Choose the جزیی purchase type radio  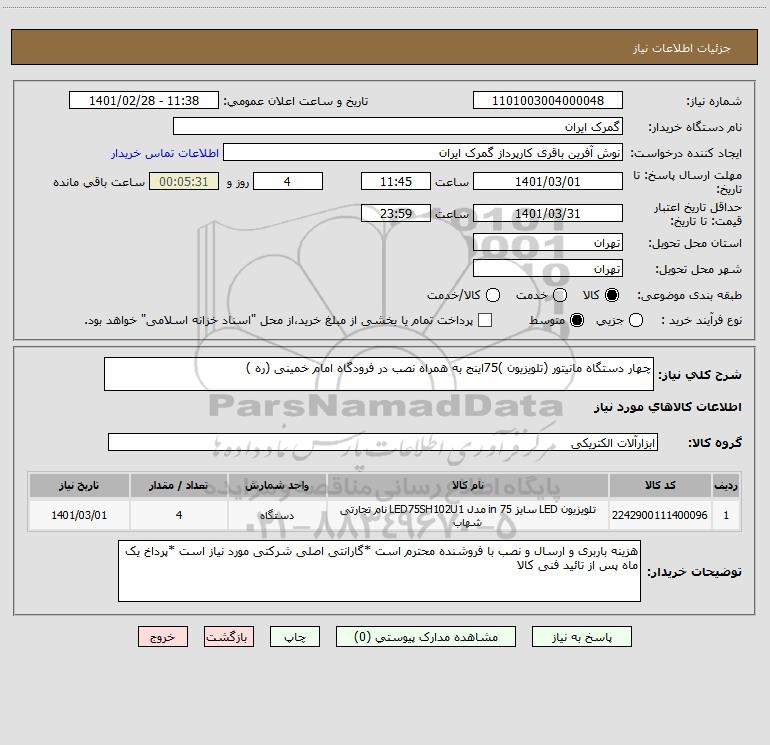(x=635, y=320)
